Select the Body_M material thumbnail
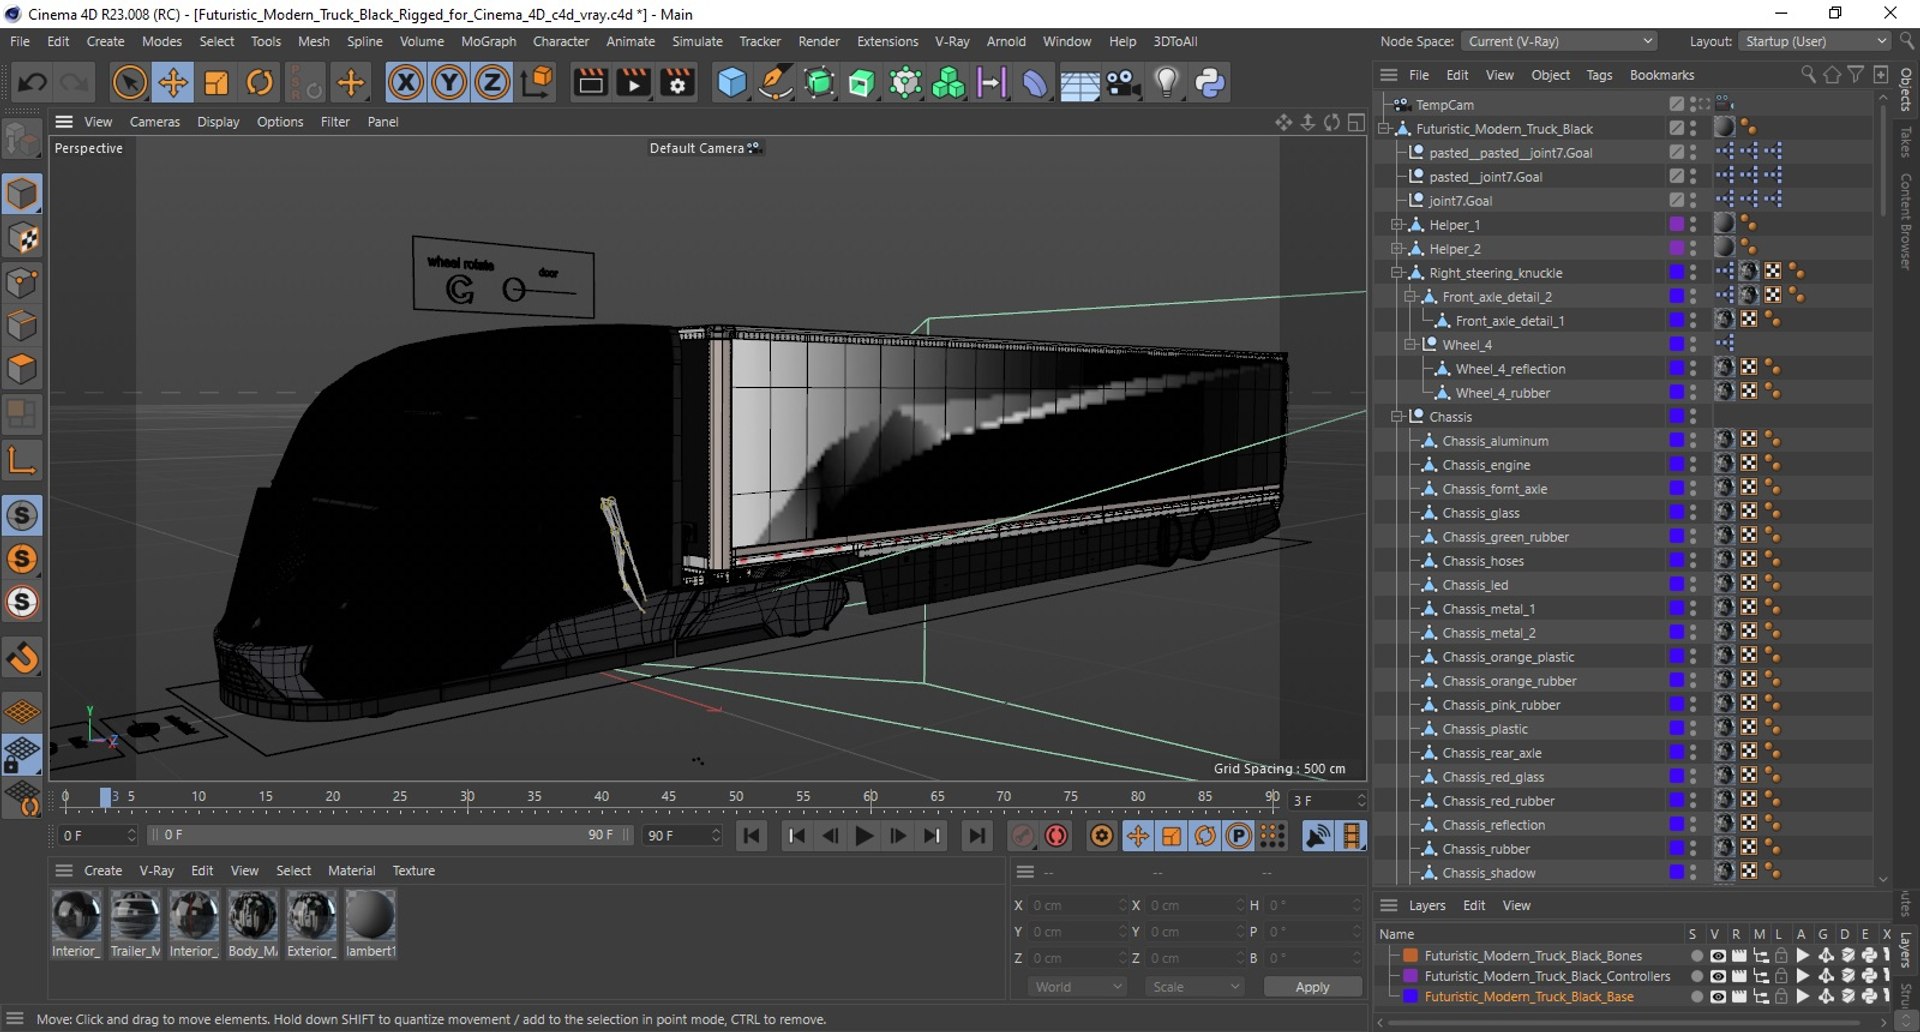The image size is (1920, 1032). pos(253,915)
